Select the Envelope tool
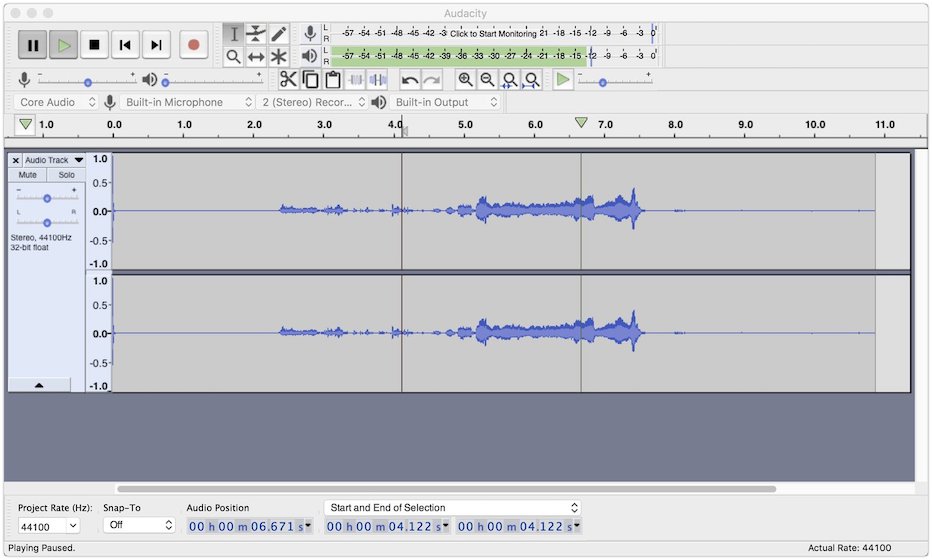 coord(256,34)
